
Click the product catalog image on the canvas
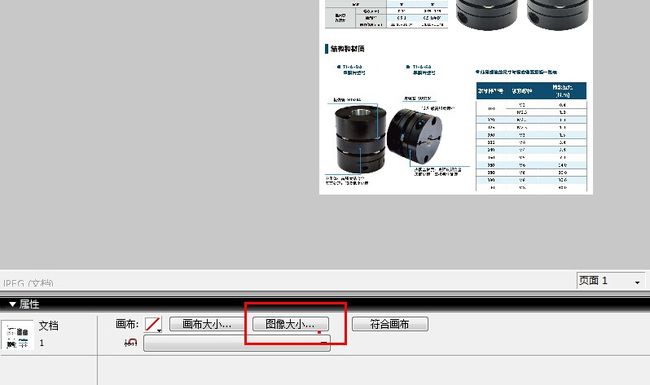point(456,97)
